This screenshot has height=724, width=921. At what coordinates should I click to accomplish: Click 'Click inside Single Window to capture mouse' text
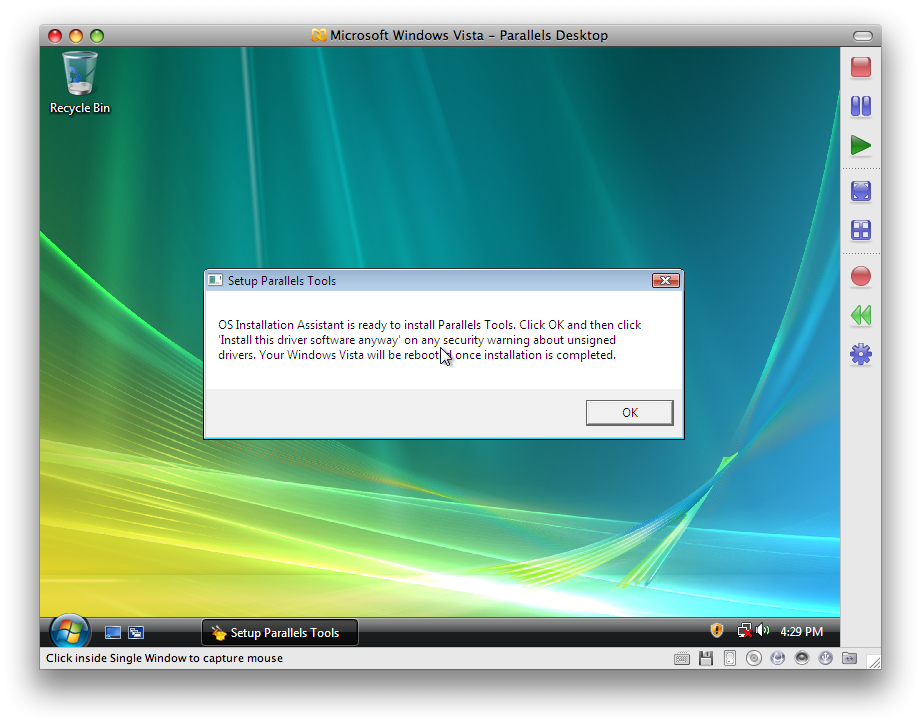[164, 658]
